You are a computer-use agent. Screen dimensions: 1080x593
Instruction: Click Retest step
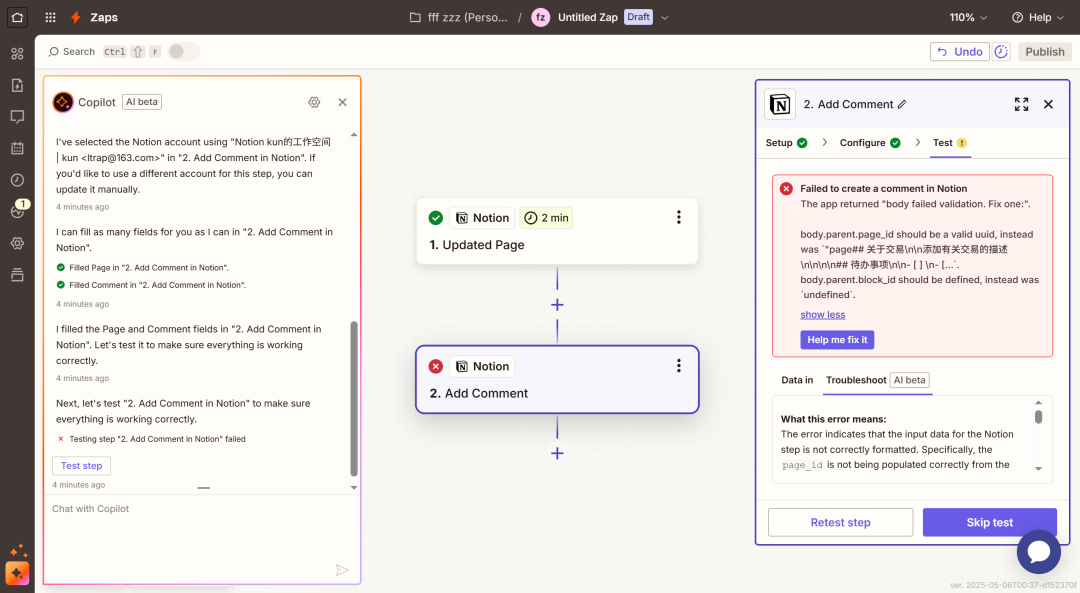tap(840, 522)
